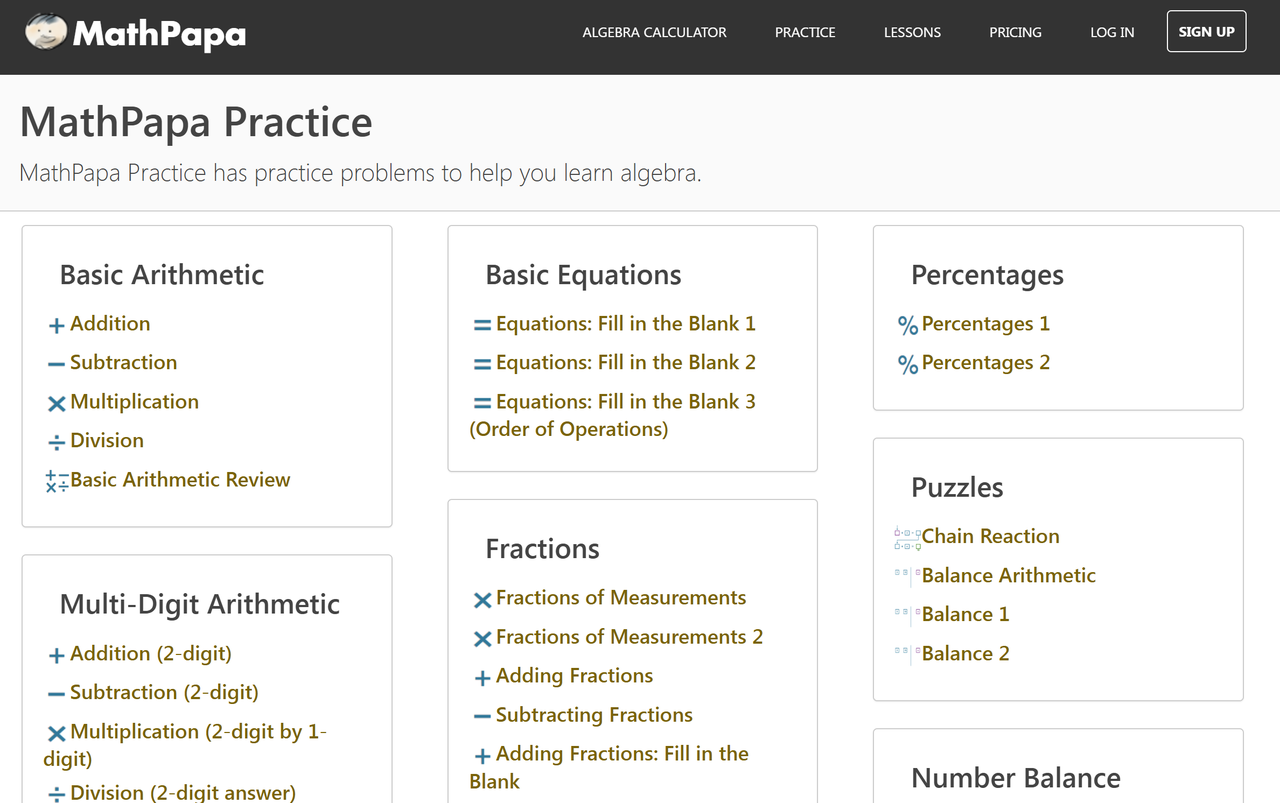Open Equations: Fill in the Blank 2
Viewport: 1280px width, 803px height.
coord(625,362)
